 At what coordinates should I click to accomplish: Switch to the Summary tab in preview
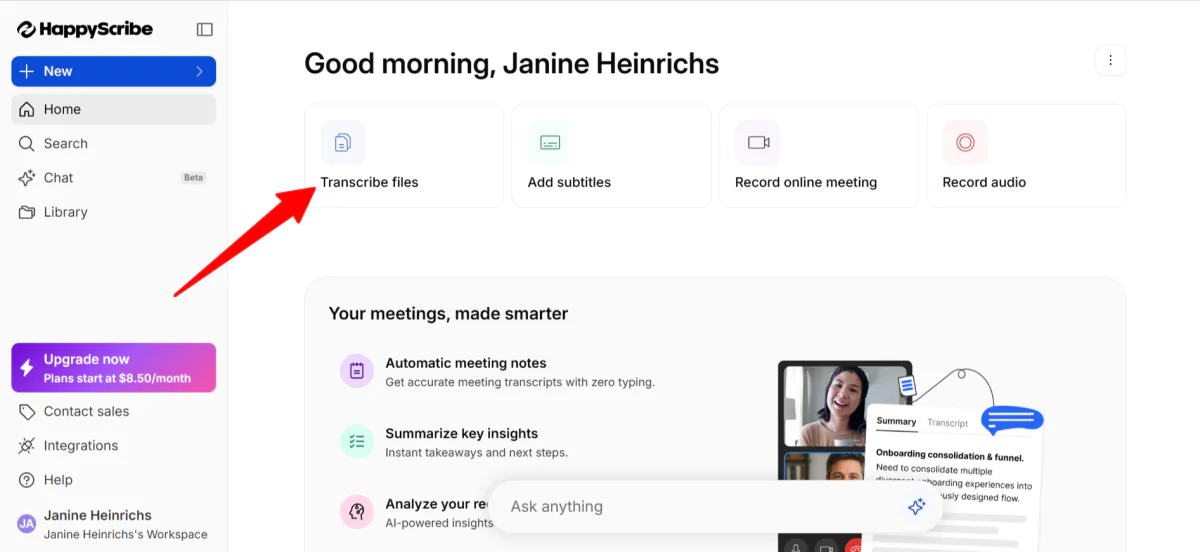tap(896, 422)
